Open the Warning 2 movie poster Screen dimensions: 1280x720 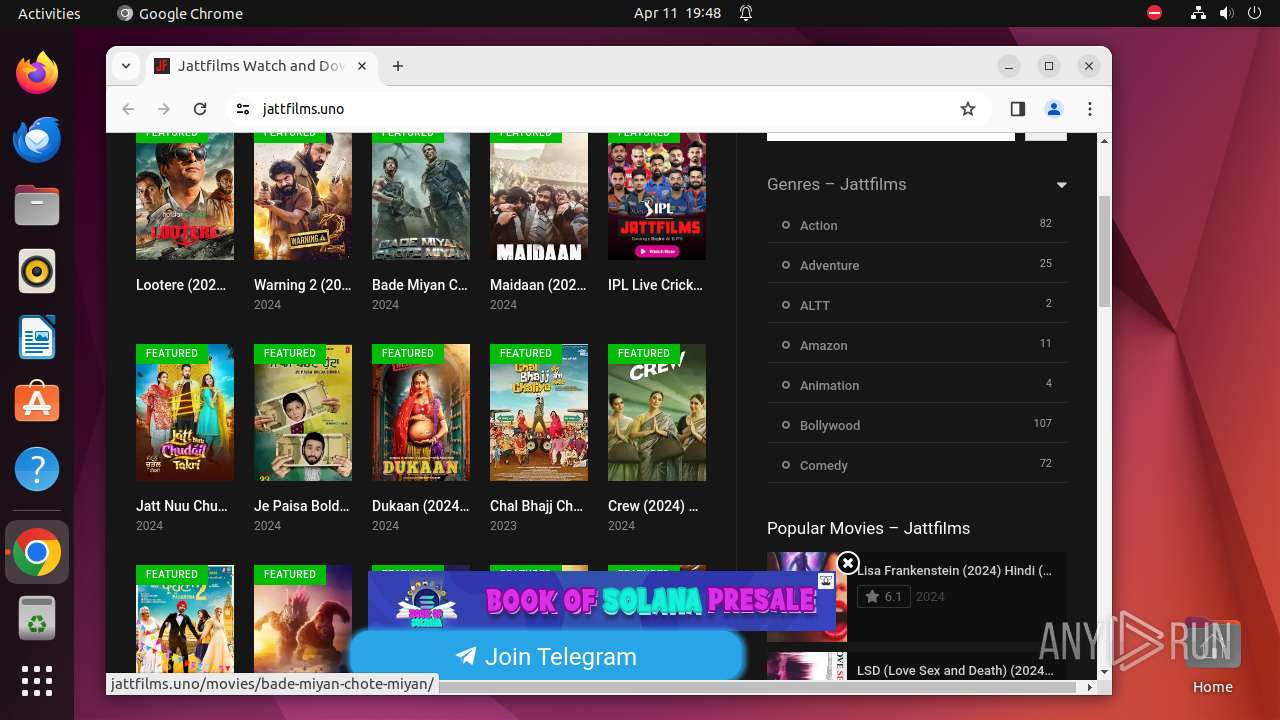[303, 196]
